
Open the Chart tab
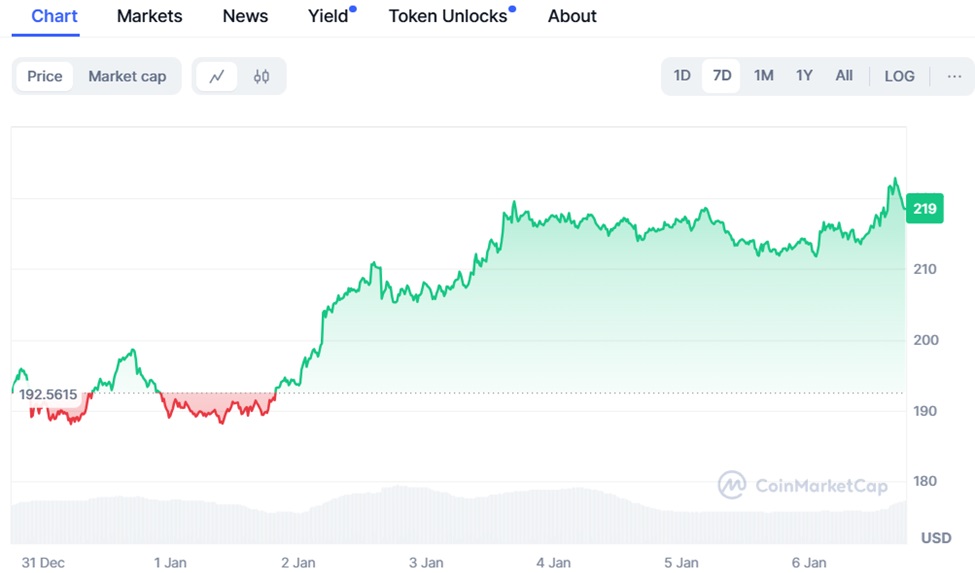coord(55,16)
